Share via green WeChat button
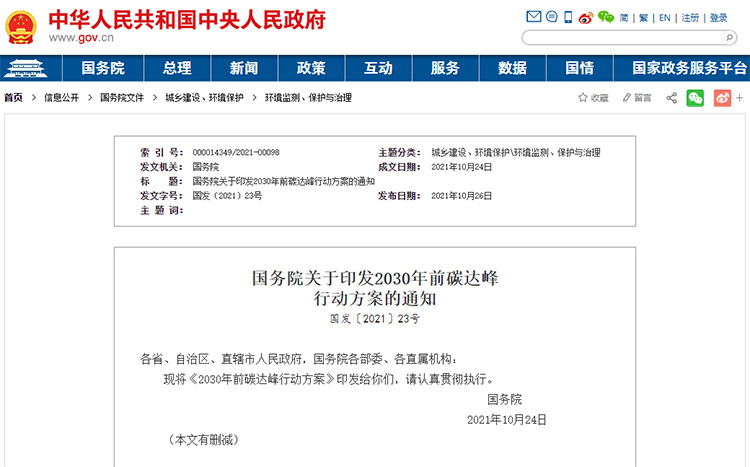Screen dimensions: 750x467 coord(695,98)
